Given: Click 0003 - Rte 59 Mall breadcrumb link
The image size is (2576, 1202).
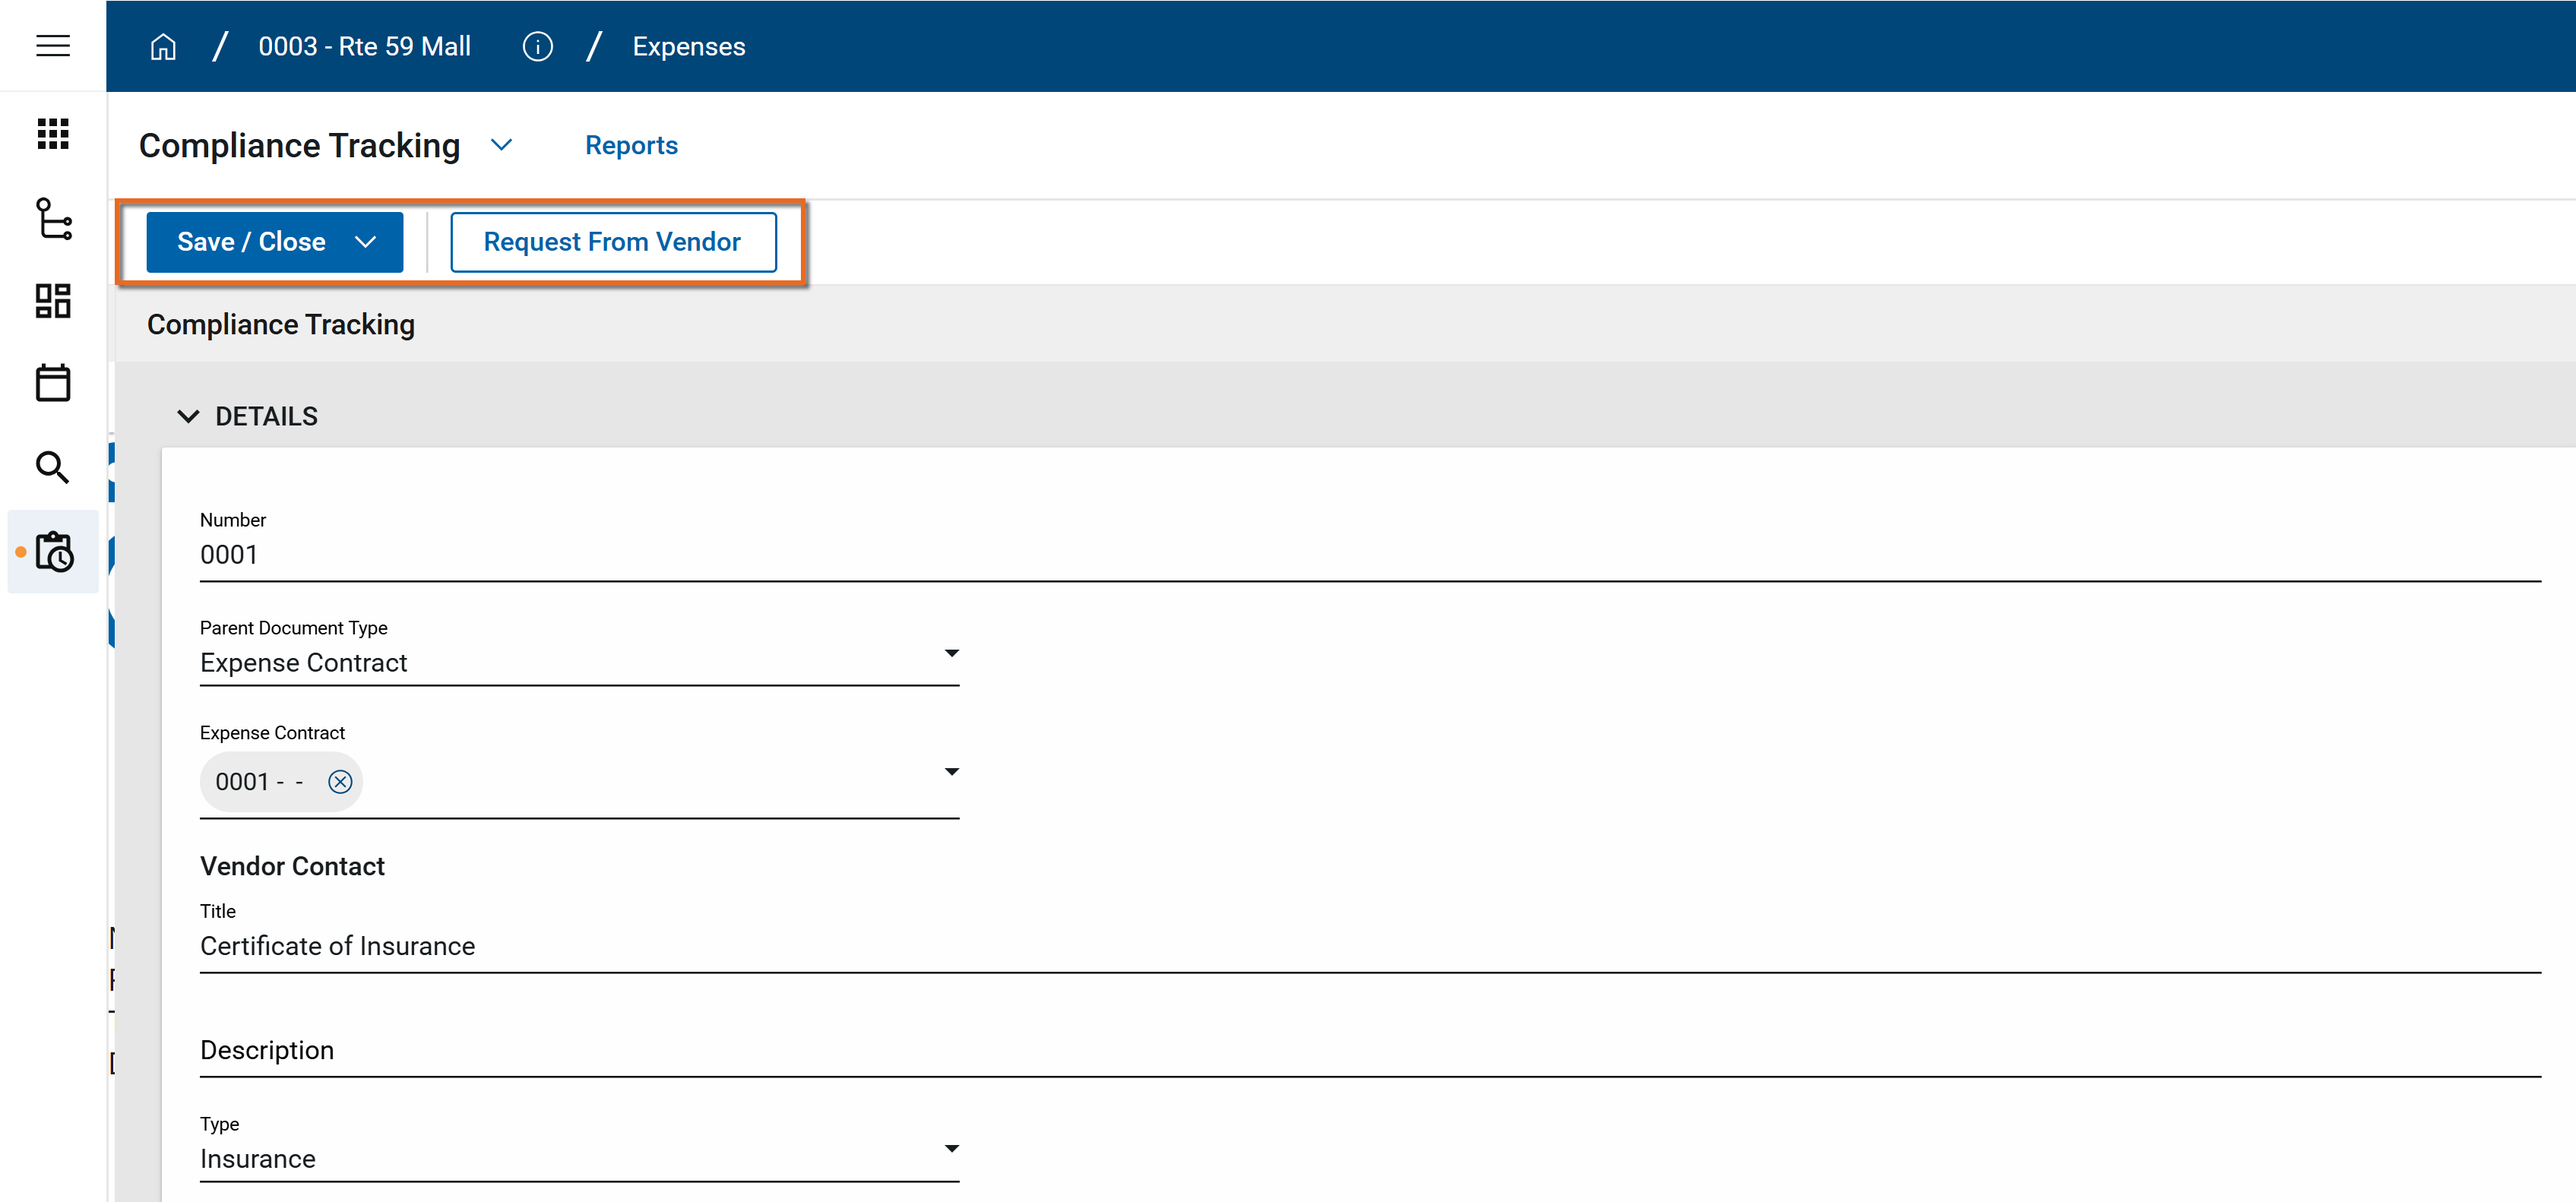Looking at the screenshot, I should (x=364, y=47).
